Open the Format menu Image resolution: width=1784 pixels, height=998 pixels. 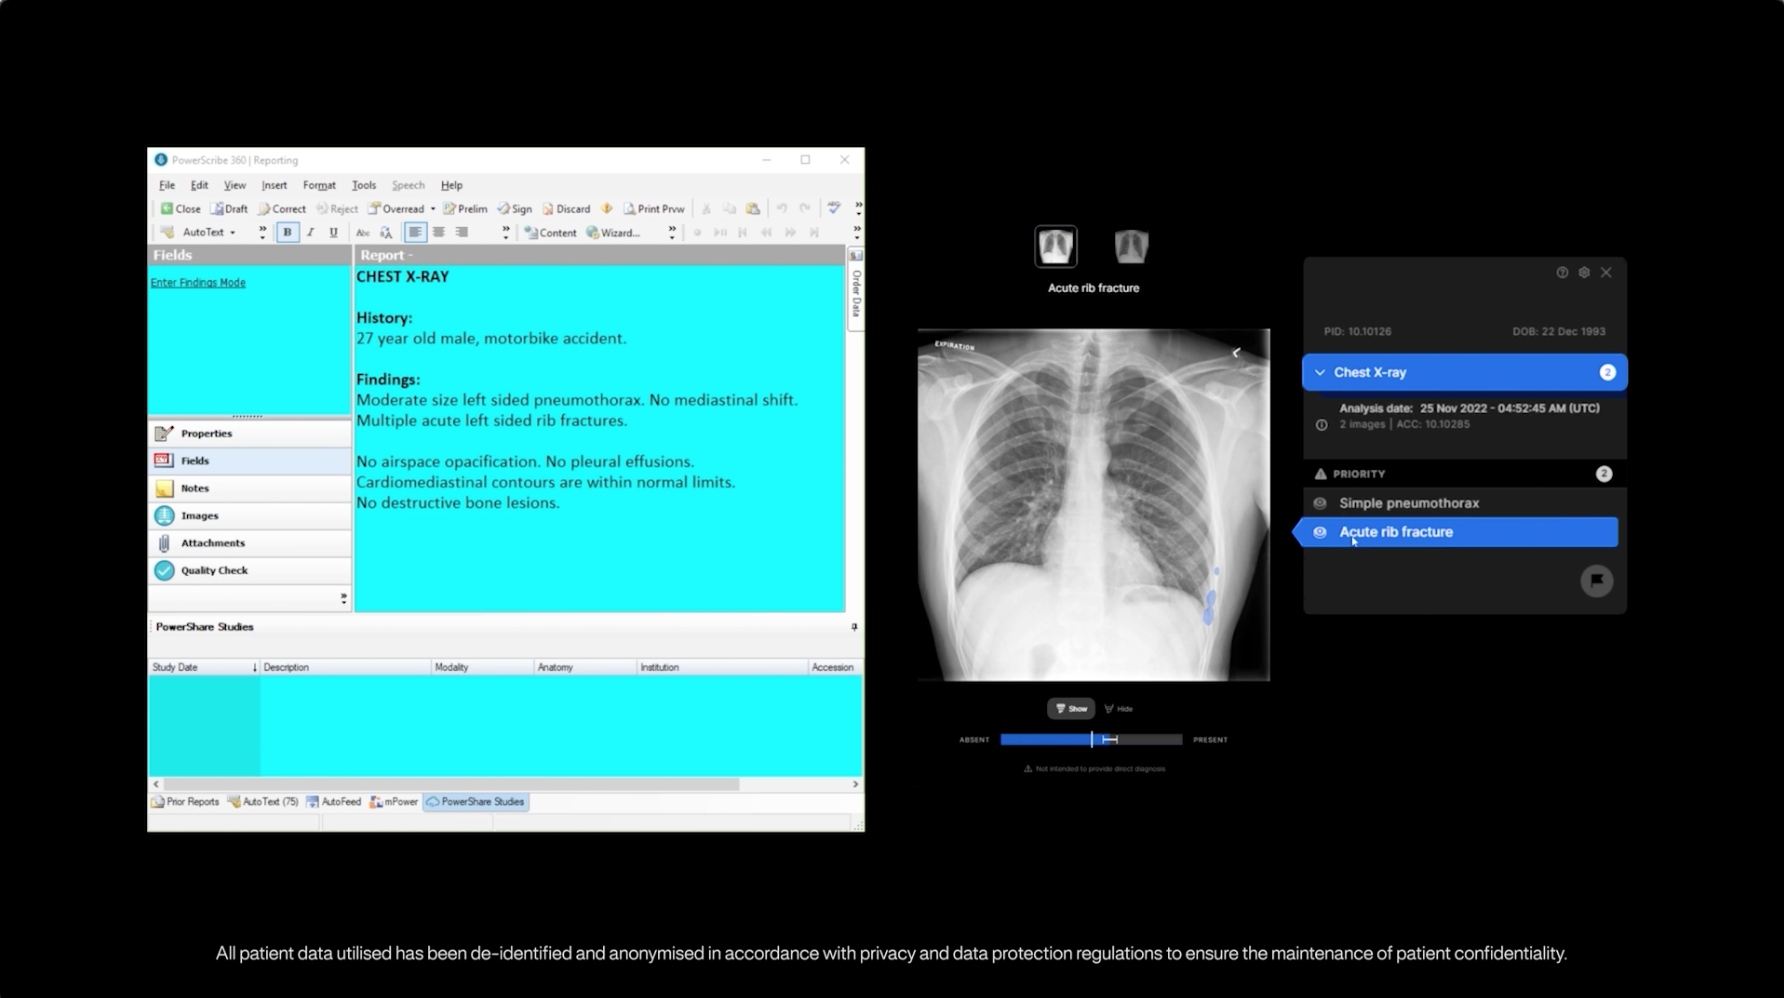[319, 185]
